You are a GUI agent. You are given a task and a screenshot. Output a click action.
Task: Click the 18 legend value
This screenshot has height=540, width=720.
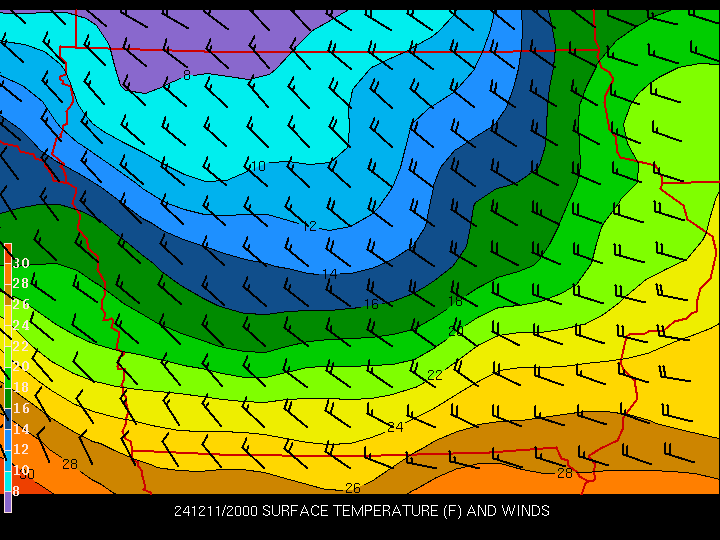tap(20, 387)
